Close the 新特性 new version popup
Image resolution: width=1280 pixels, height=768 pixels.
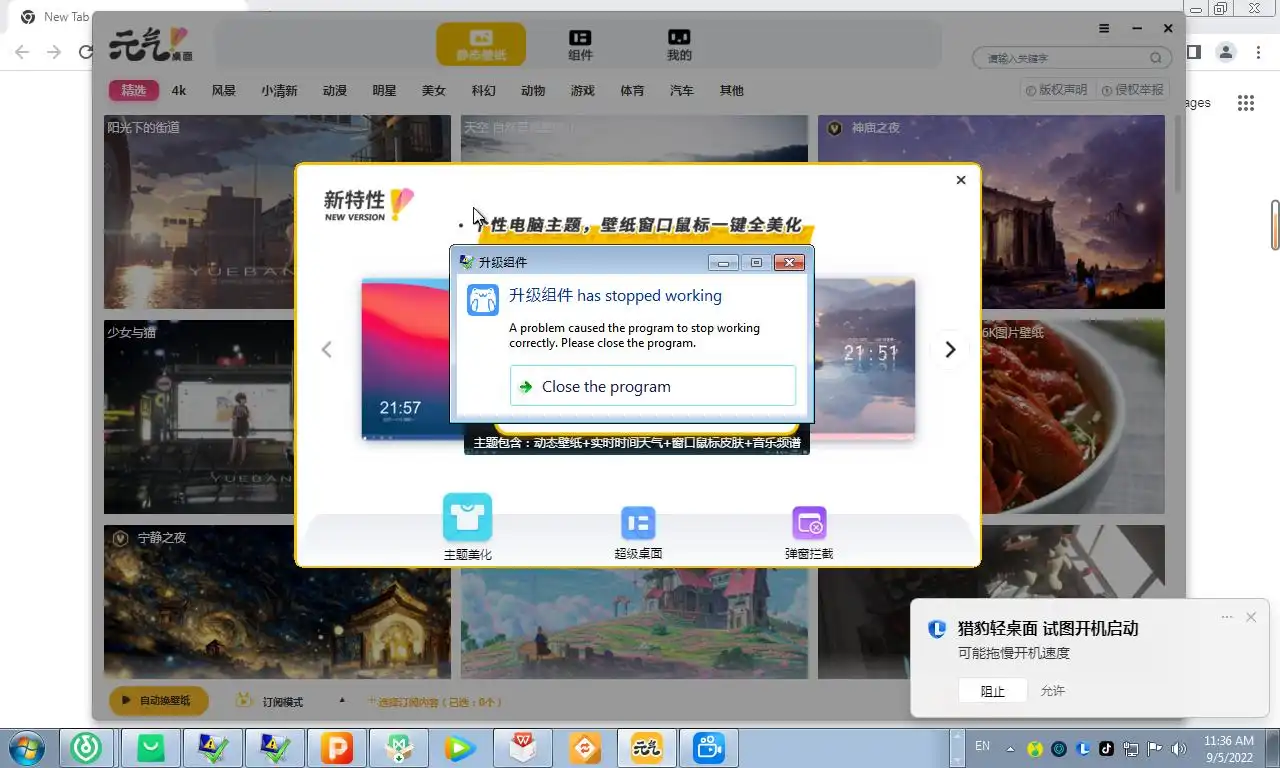961,180
